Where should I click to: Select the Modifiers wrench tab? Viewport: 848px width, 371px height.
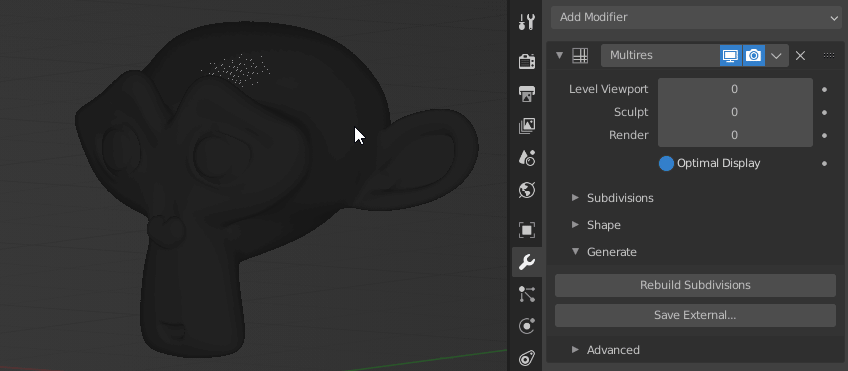(x=526, y=262)
